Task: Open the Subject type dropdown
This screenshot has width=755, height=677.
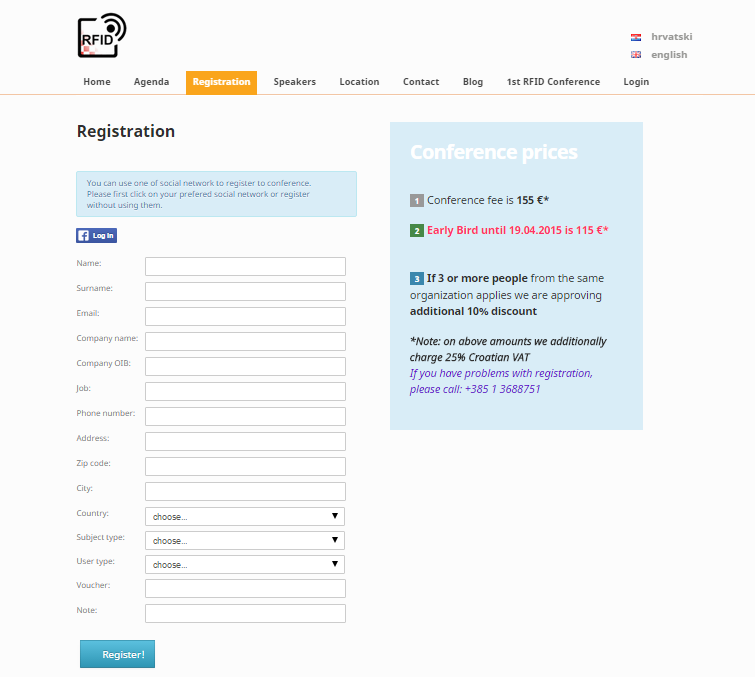Action: 245,540
